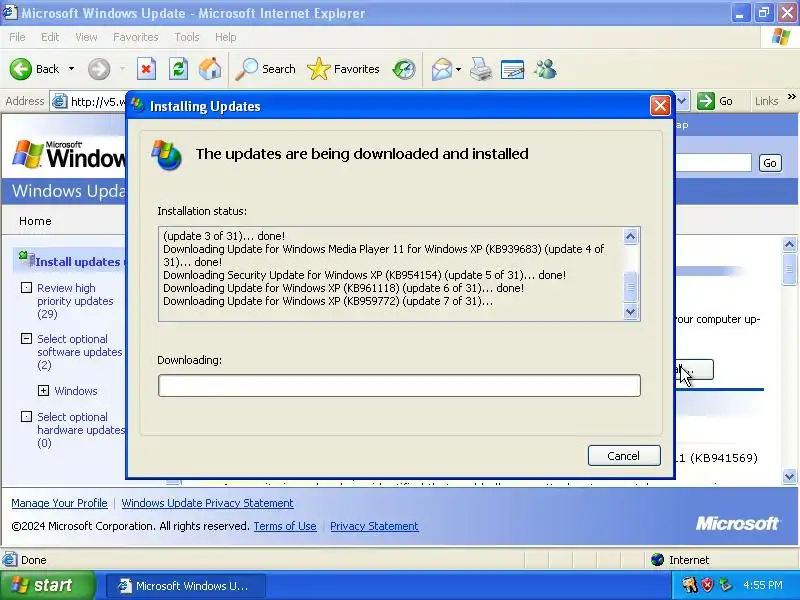Click the 4:55 PM clock in tray

point(763,585)
